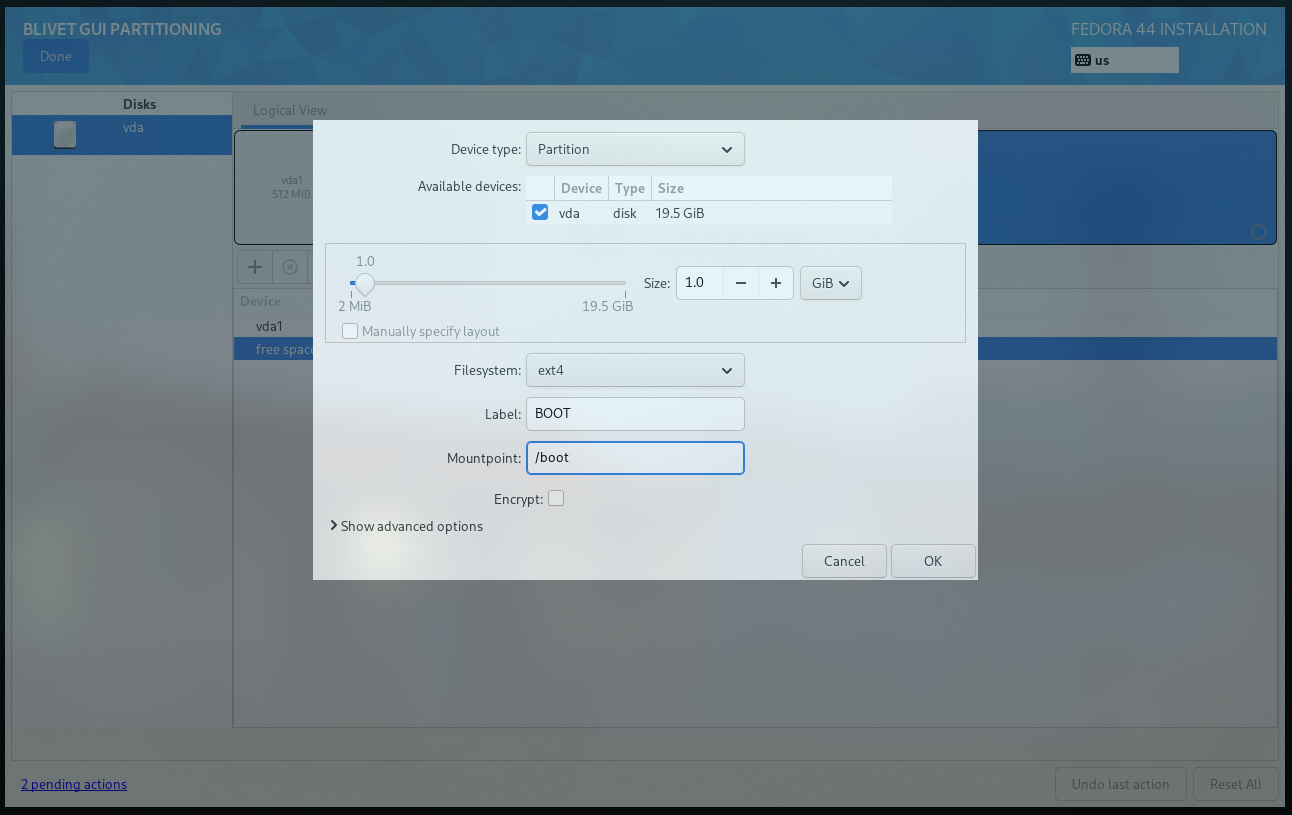
Task: Click the Device header in logical view list
Action: (x=261, y=301)
